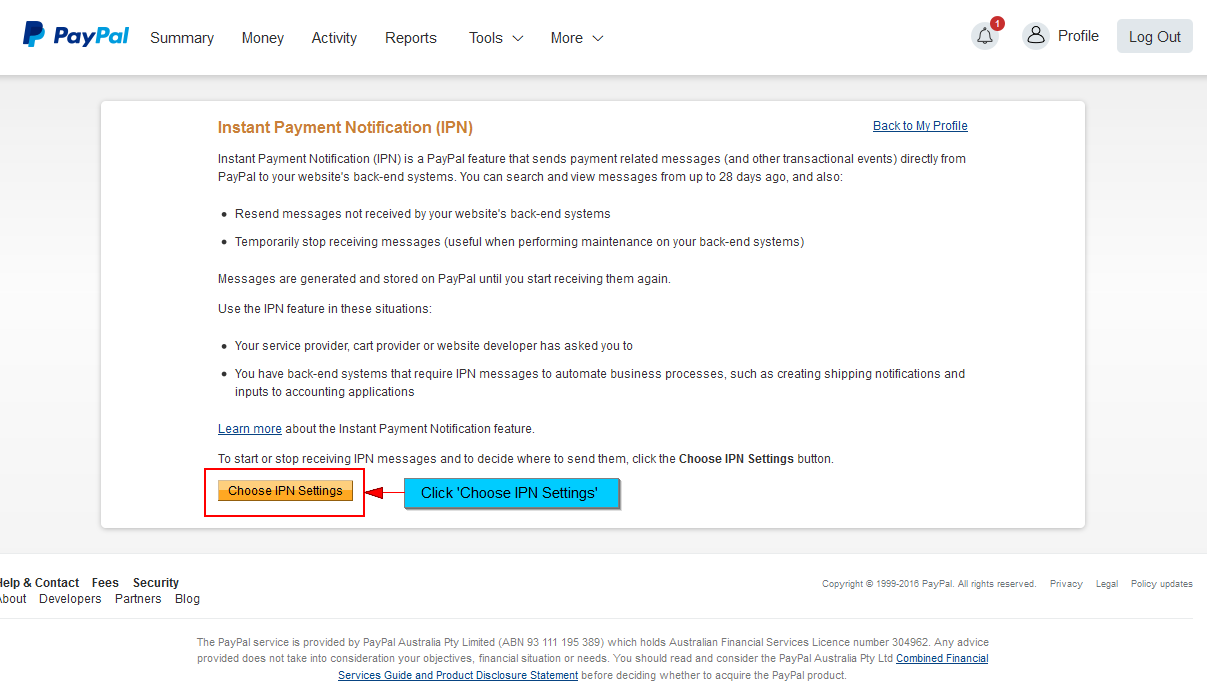Image resolution: width=1207 pixels, height=693 pixels.
Task: Open the Summary tab
Action: coord(182,38)
